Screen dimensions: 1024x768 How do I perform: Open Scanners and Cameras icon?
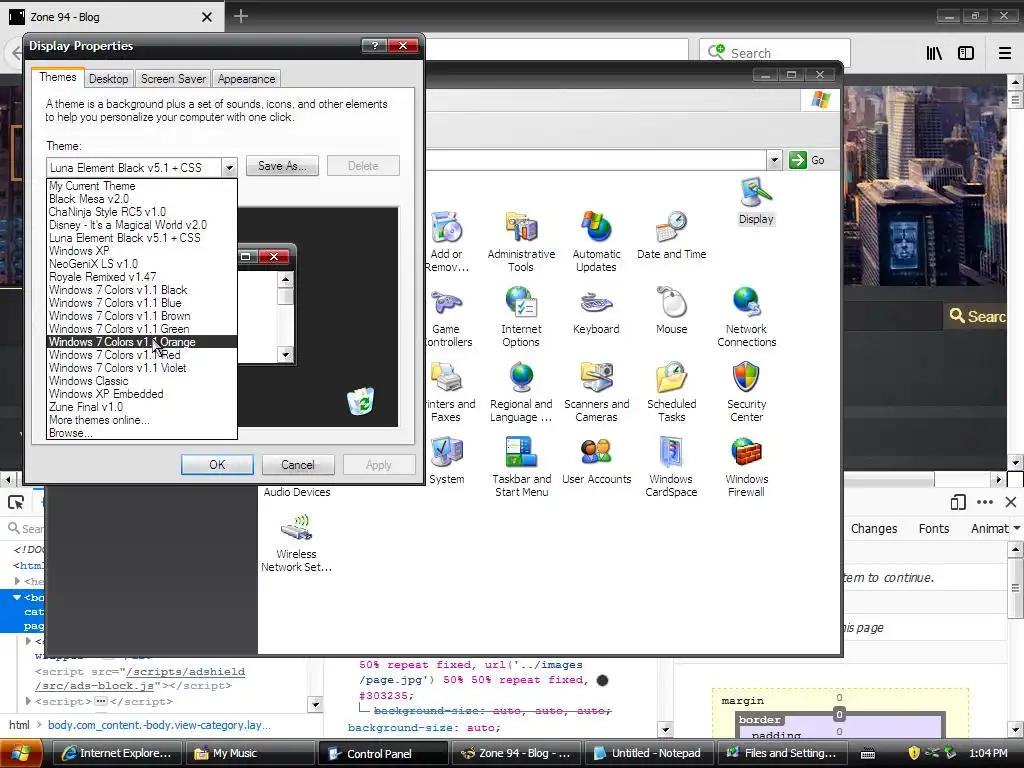click(x=596, y=392)
